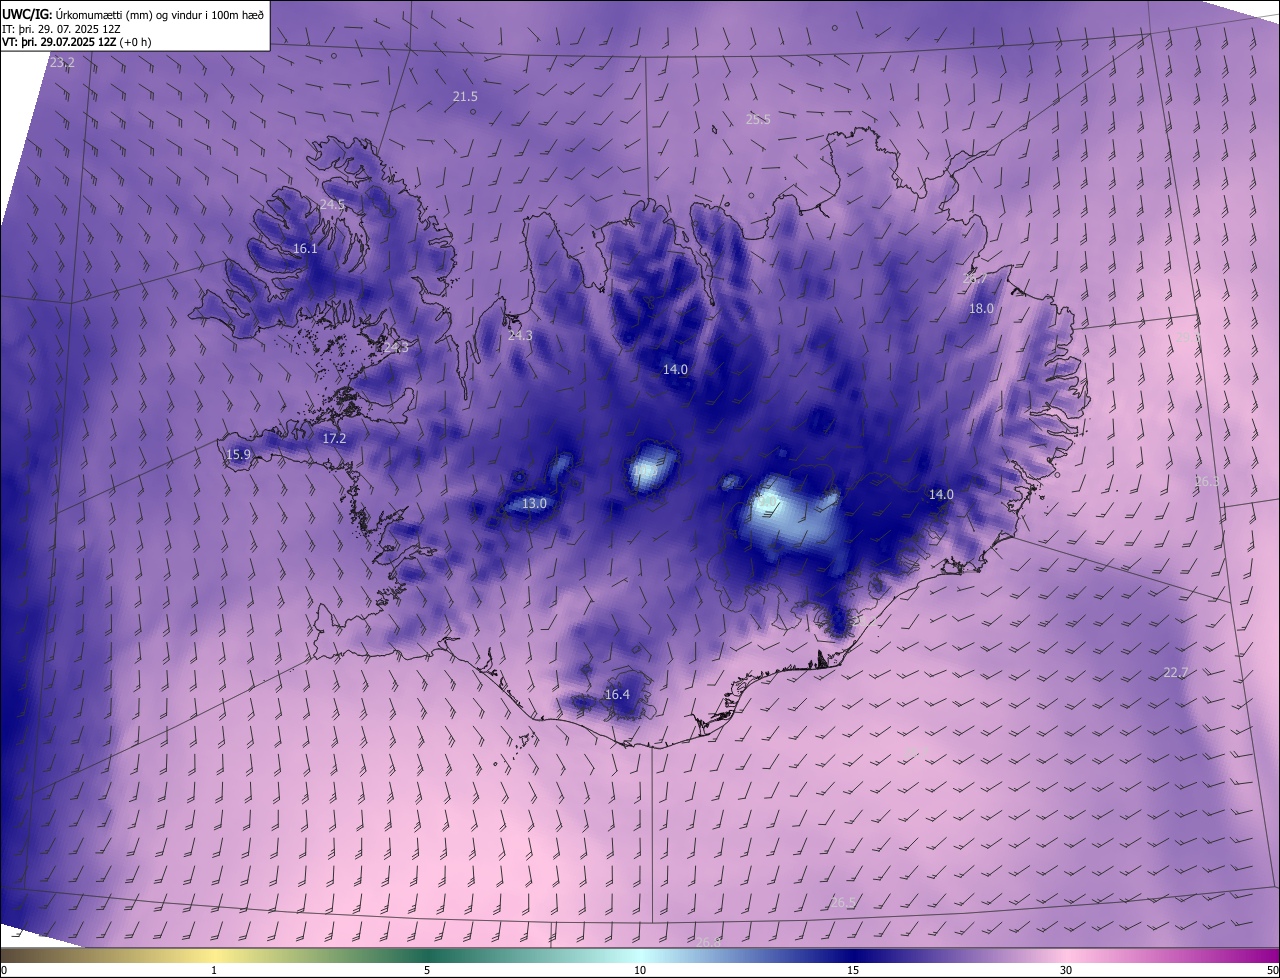
Task: Click the 16.1 value label
Action: click(x=305, y=249)
